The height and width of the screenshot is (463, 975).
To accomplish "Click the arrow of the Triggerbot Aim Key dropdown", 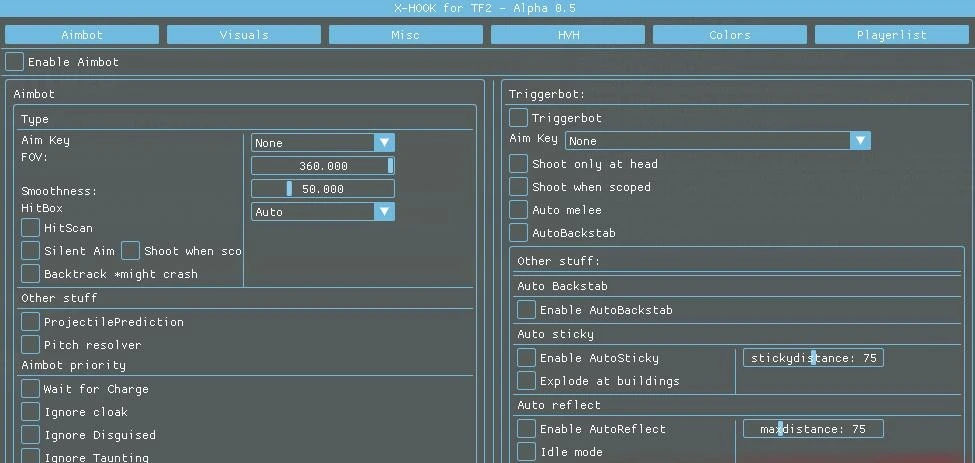I will [x=860, y=140].
